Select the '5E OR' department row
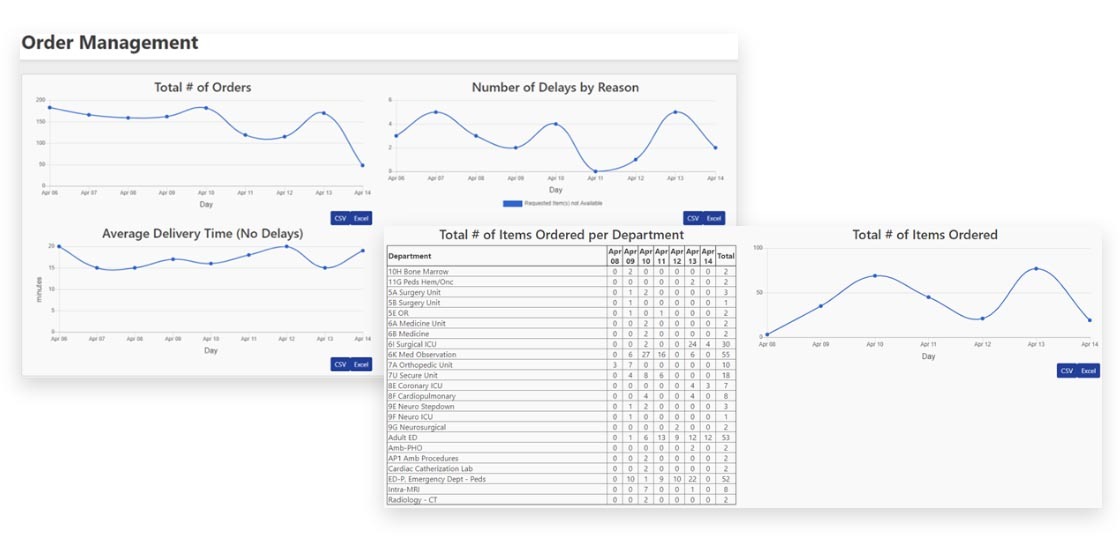 coord(561,313)
